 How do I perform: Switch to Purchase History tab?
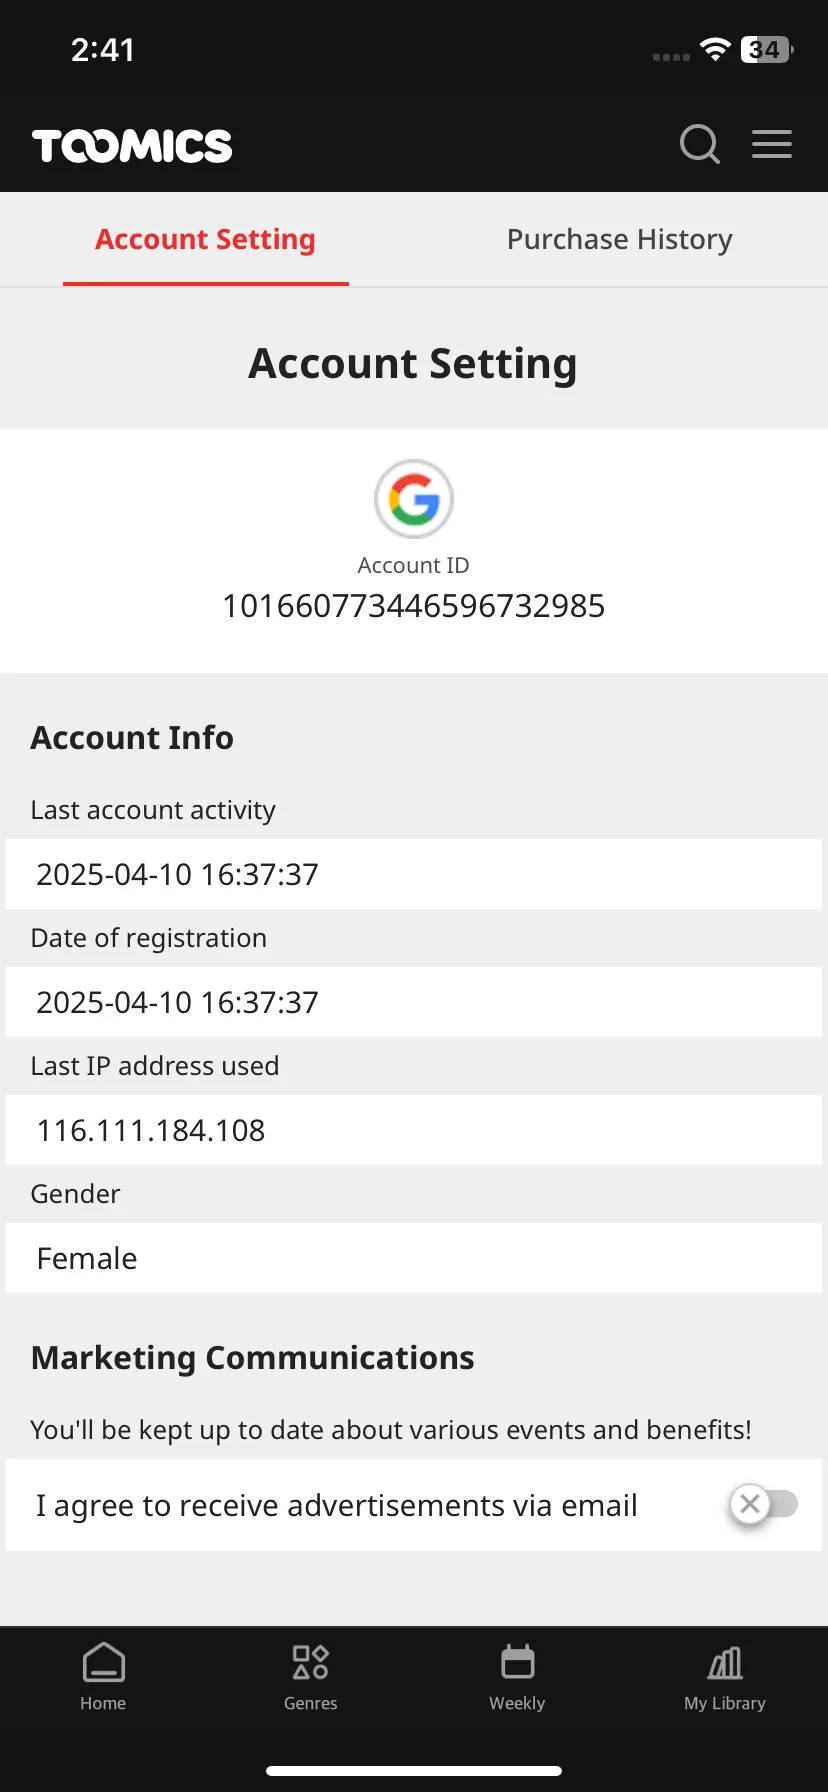point(620,239)
